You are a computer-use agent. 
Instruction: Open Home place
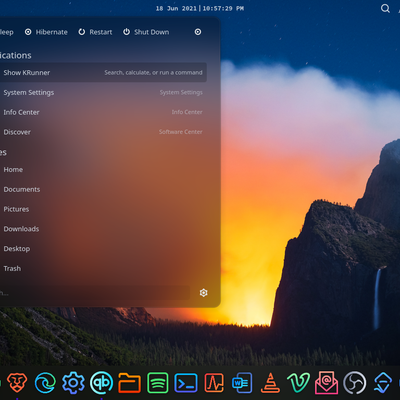coord(102,170)
